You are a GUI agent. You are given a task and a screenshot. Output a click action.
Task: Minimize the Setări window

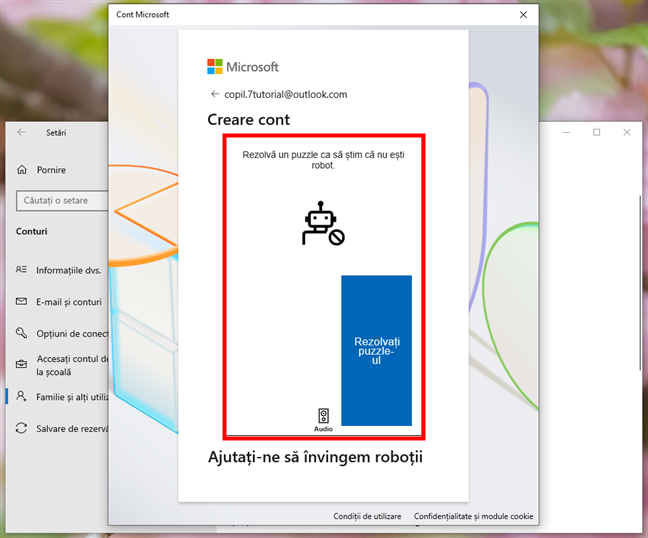pyautogui.click(x=567, y=132)
